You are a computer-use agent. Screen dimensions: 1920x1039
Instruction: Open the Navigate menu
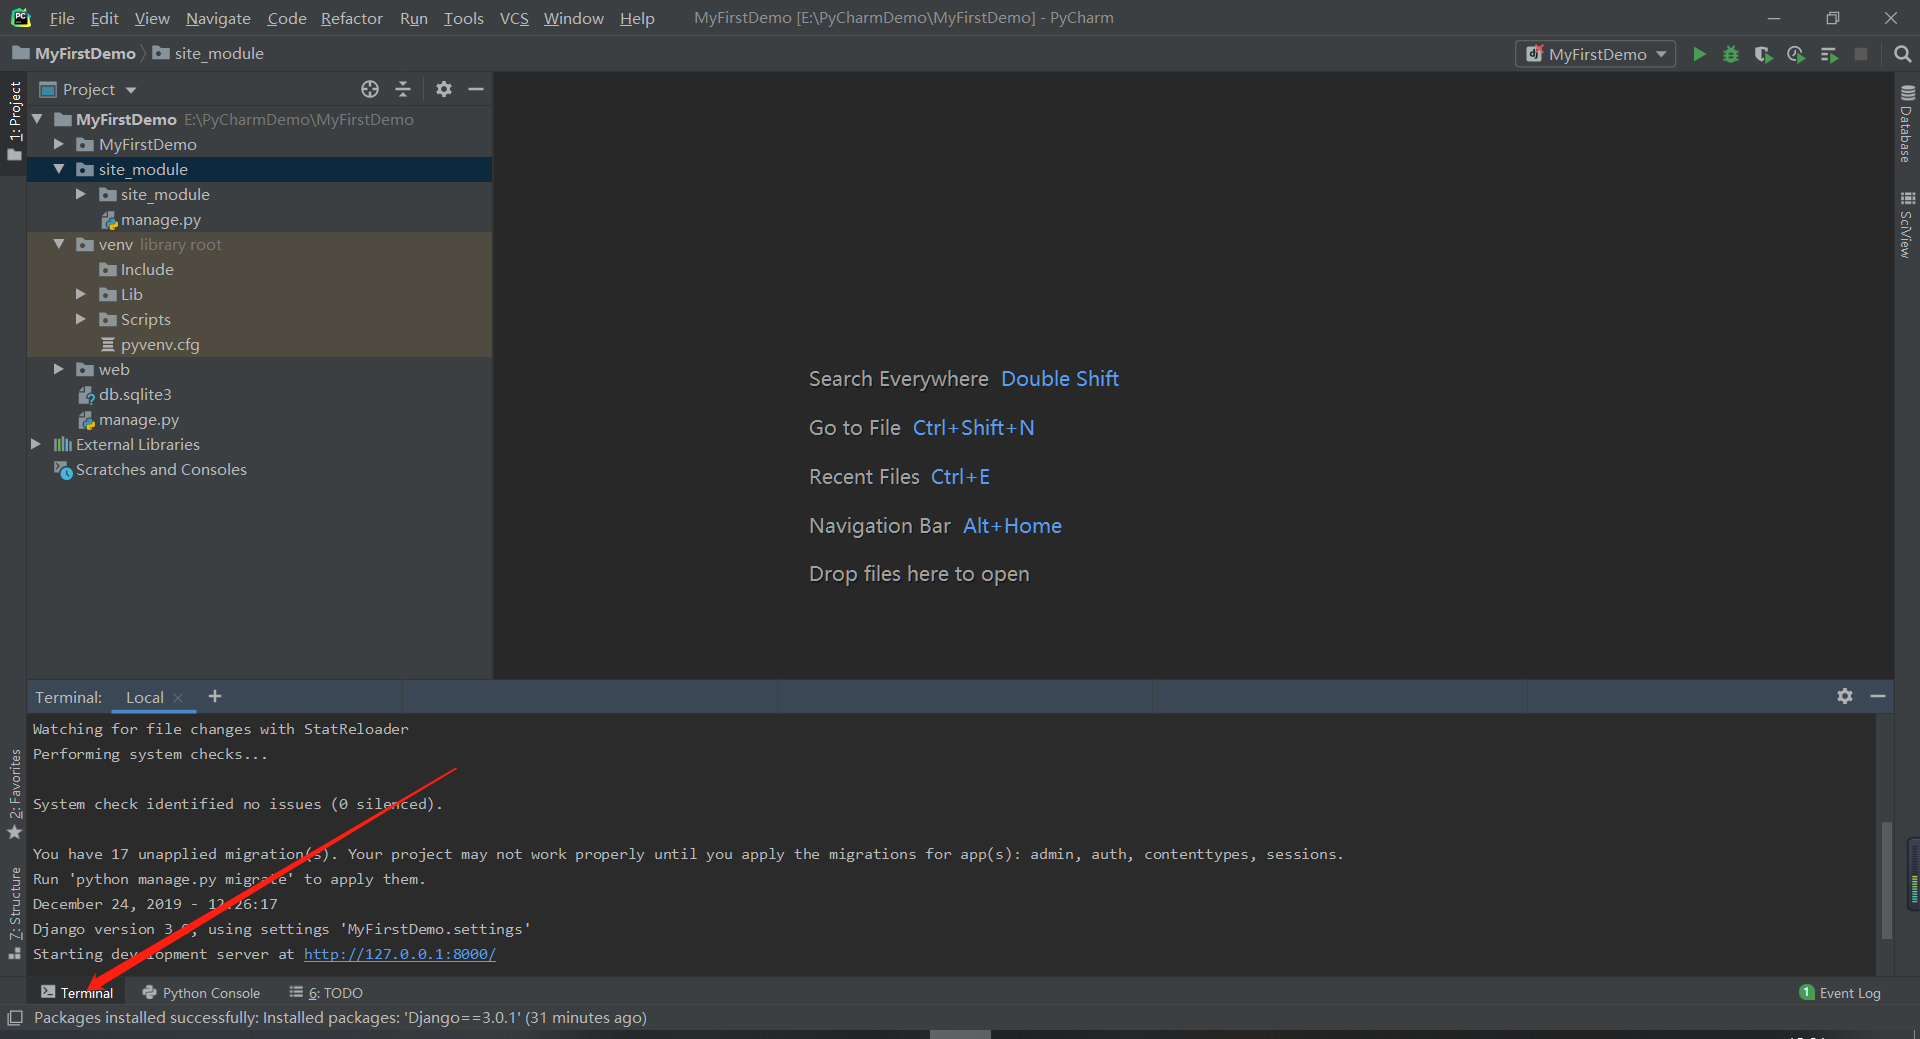[218, 18]
